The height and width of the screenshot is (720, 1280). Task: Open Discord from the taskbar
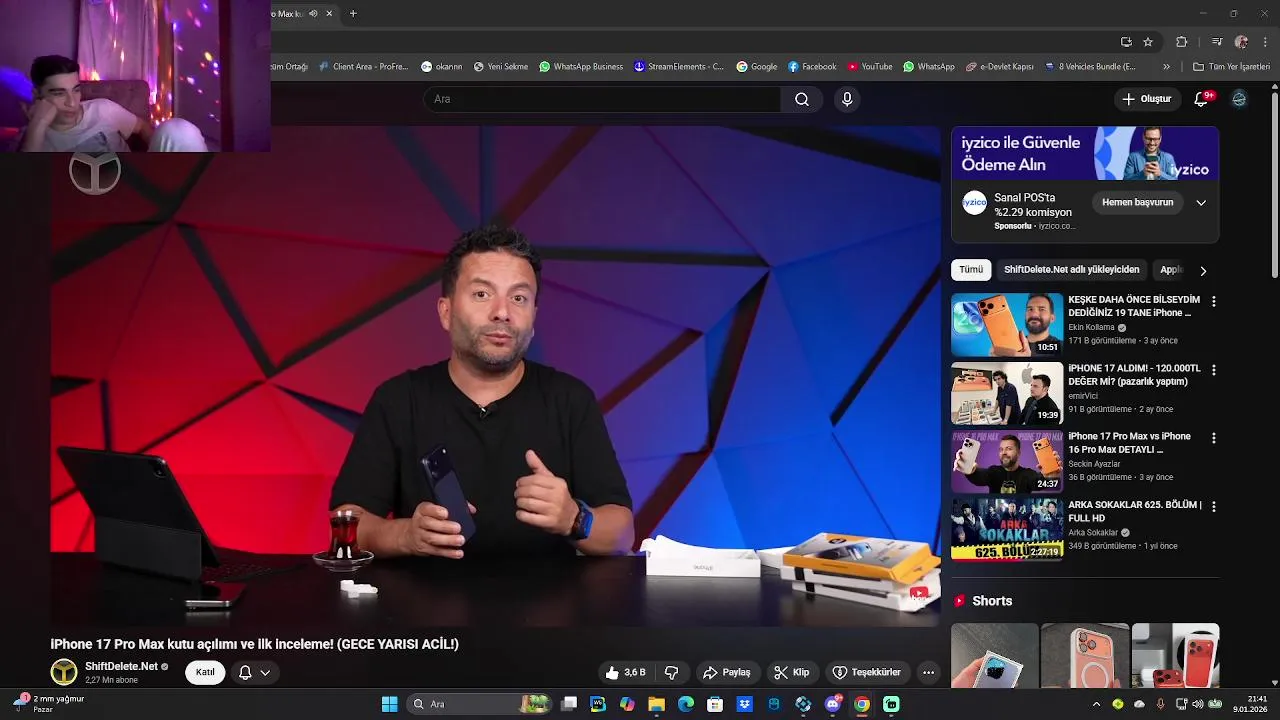click(x=833, y=704)
